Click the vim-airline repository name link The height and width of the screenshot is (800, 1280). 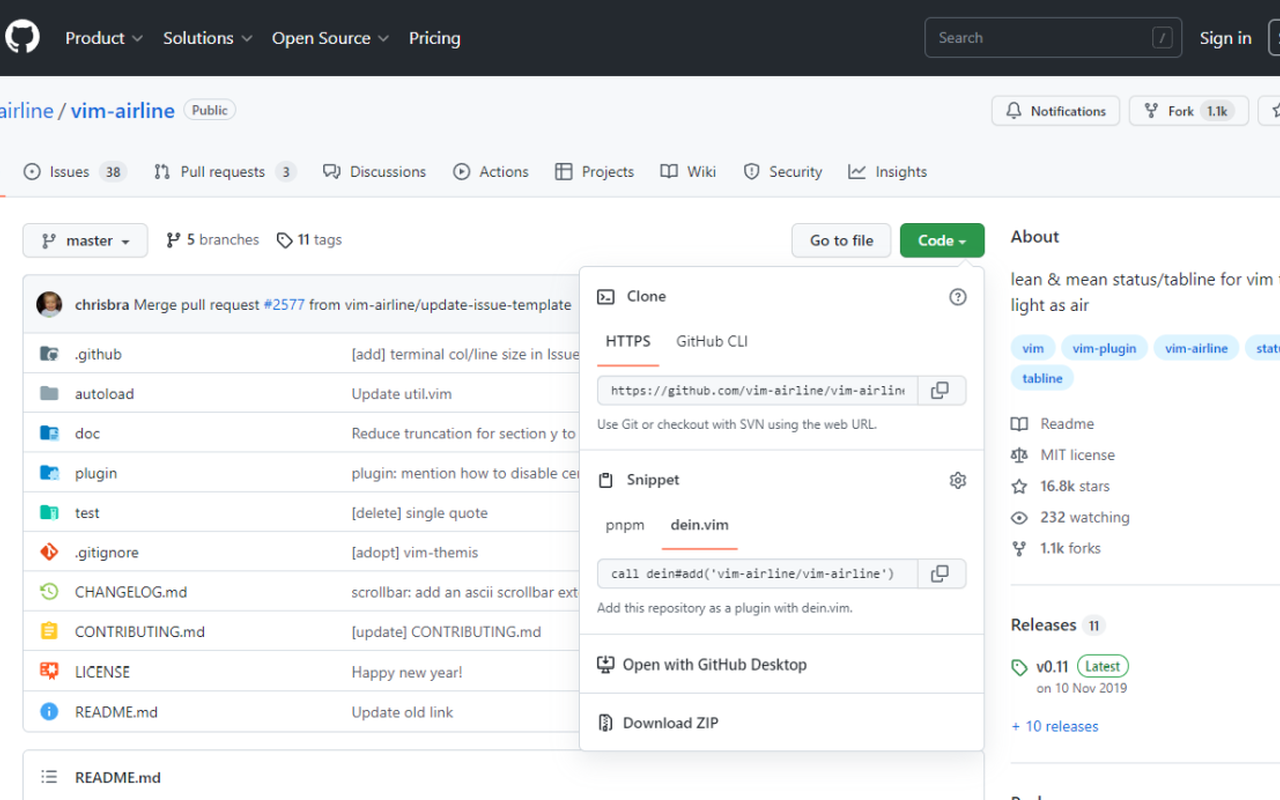pyautogui.click(x=122, y=111)
